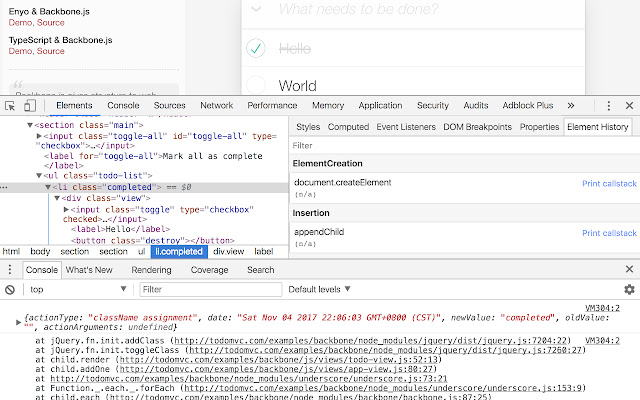Open the top execution context dropdown

point(78,289)
